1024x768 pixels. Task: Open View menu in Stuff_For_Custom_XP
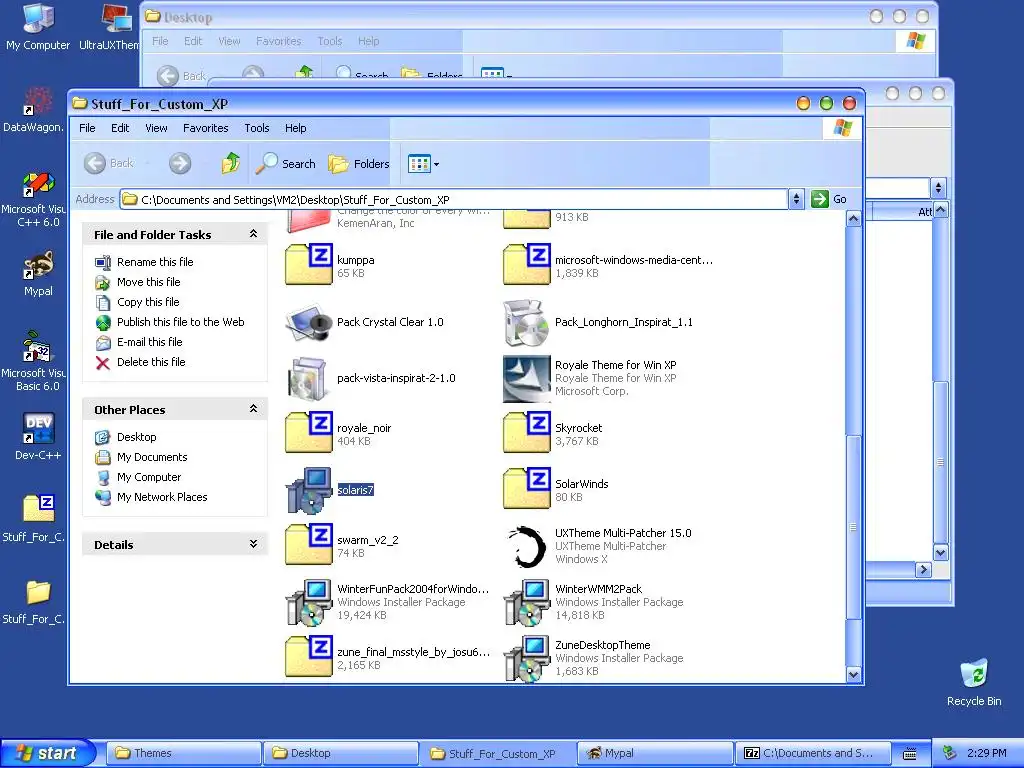pyautogui.click(x=156, y=128)
